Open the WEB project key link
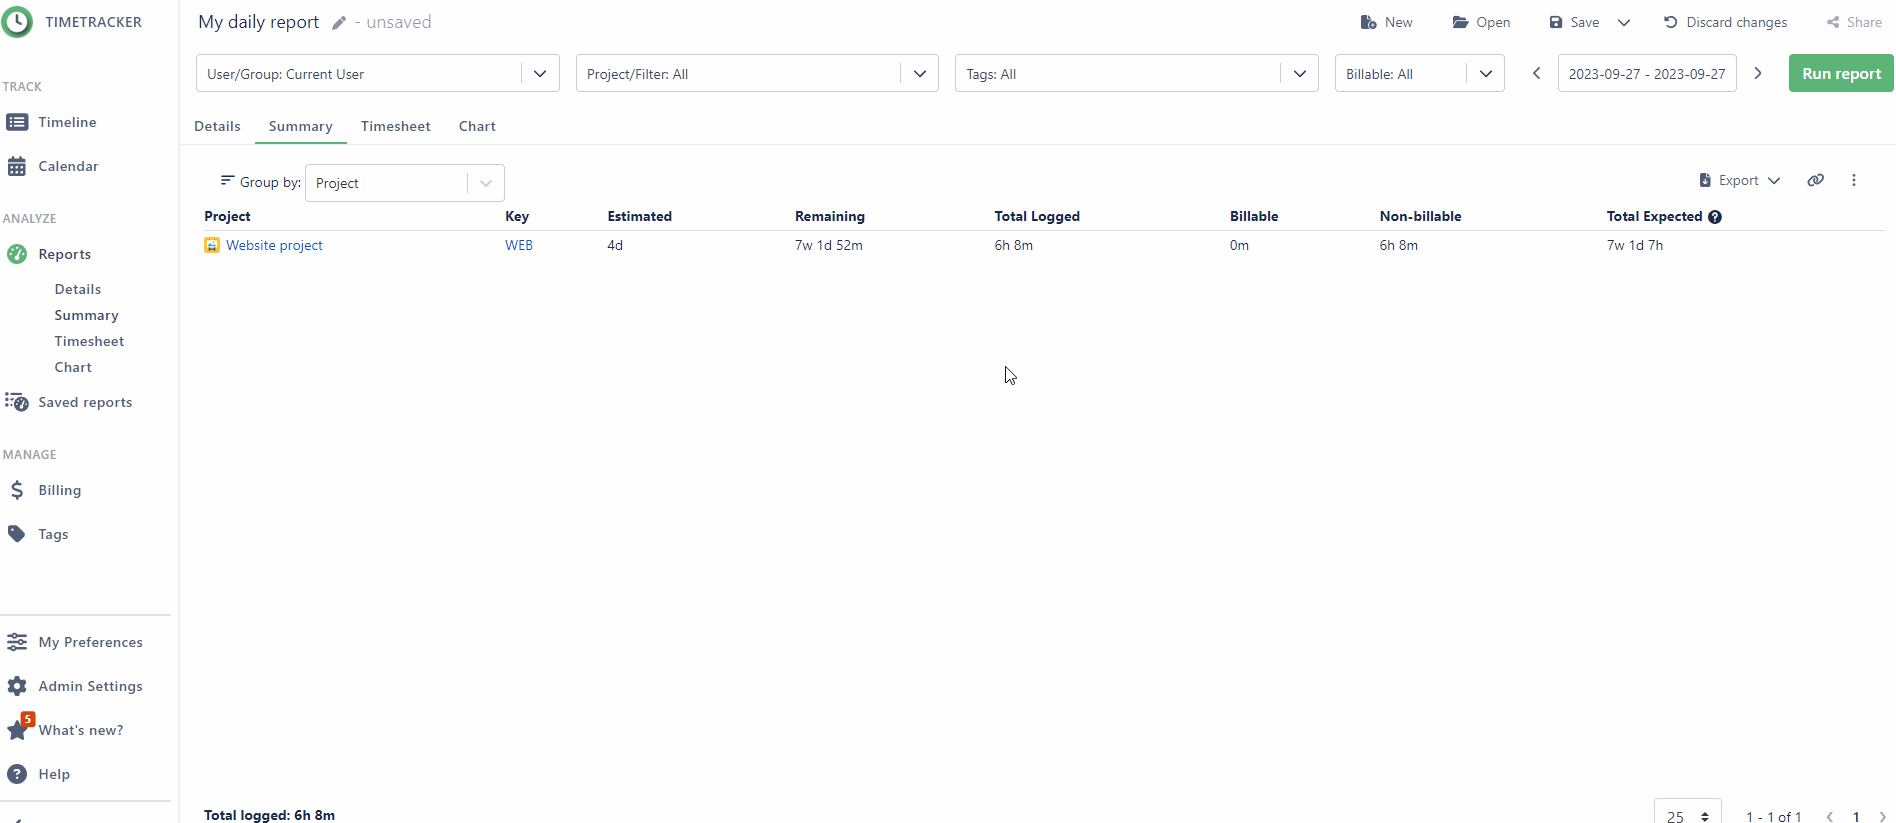1896x823 pixels. click(x=519, y=245)
